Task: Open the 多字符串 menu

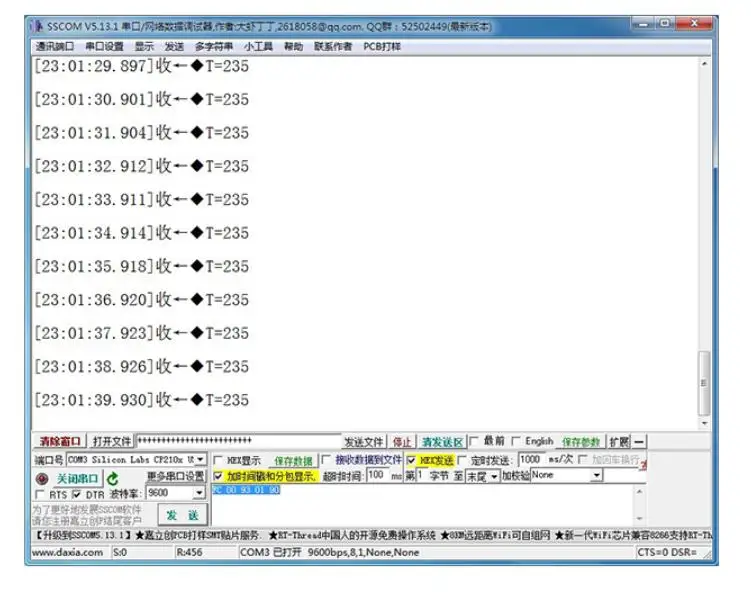Action: [x=214, y=46]
